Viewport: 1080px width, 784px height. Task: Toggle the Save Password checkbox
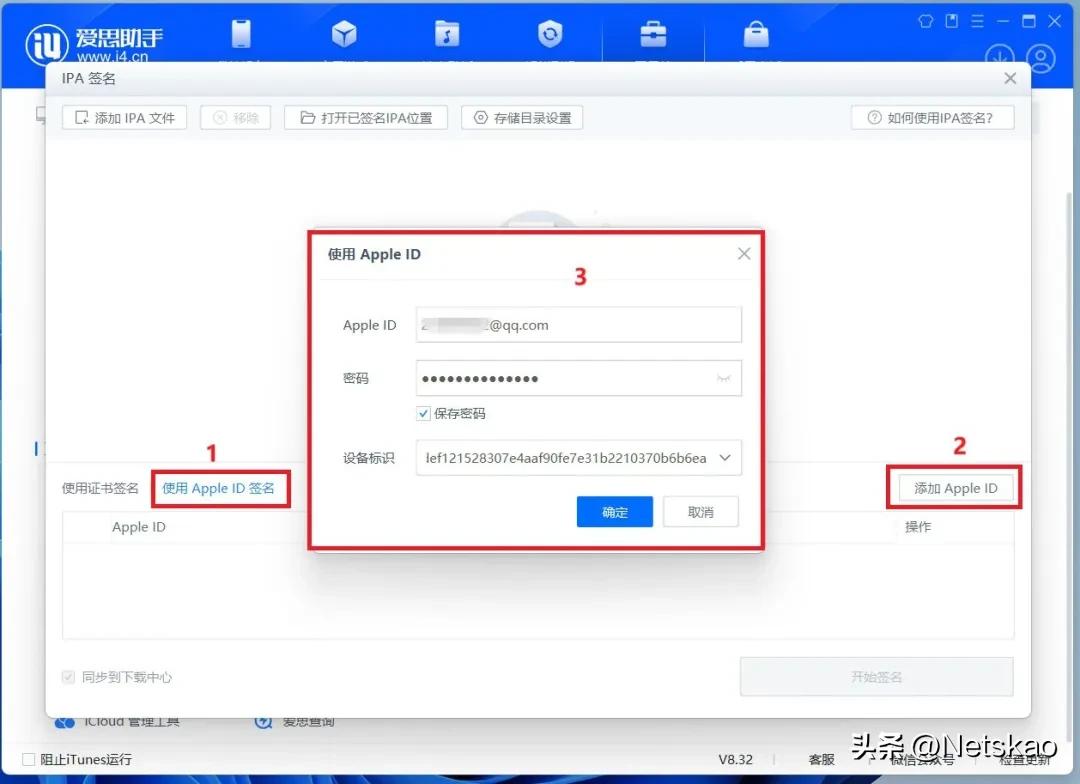(424, 413)
